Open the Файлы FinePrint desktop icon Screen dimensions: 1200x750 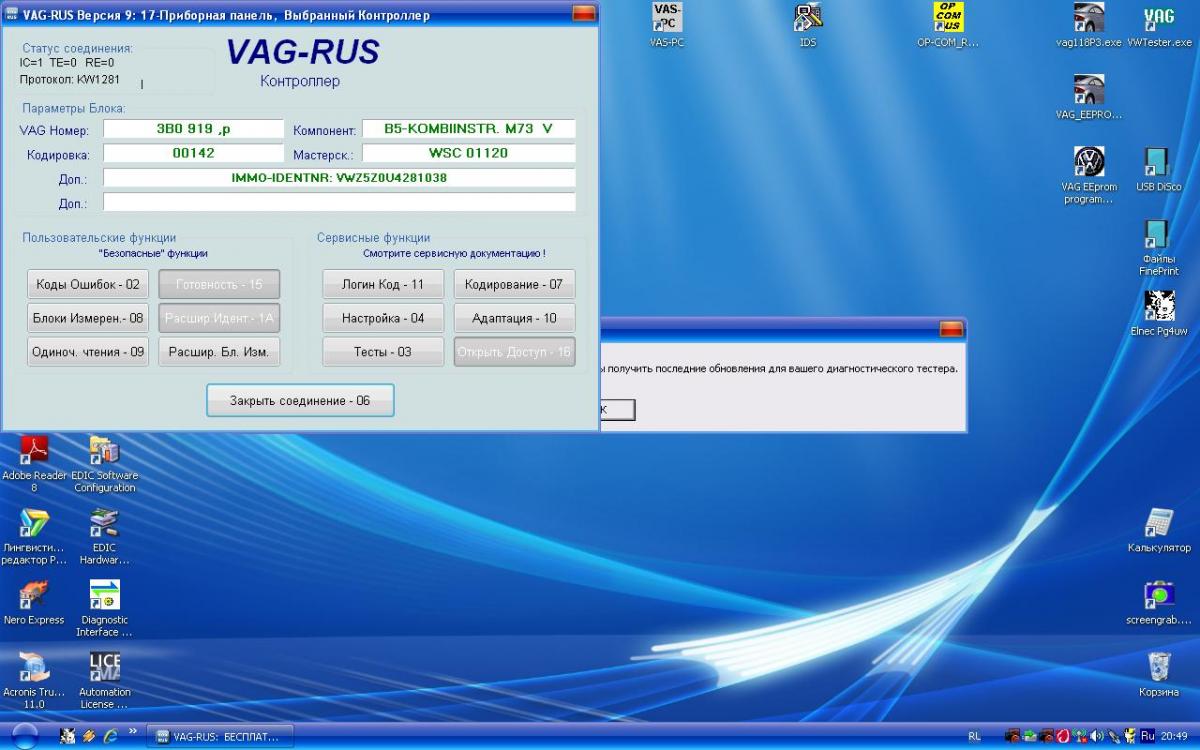tap(1158, 247)
